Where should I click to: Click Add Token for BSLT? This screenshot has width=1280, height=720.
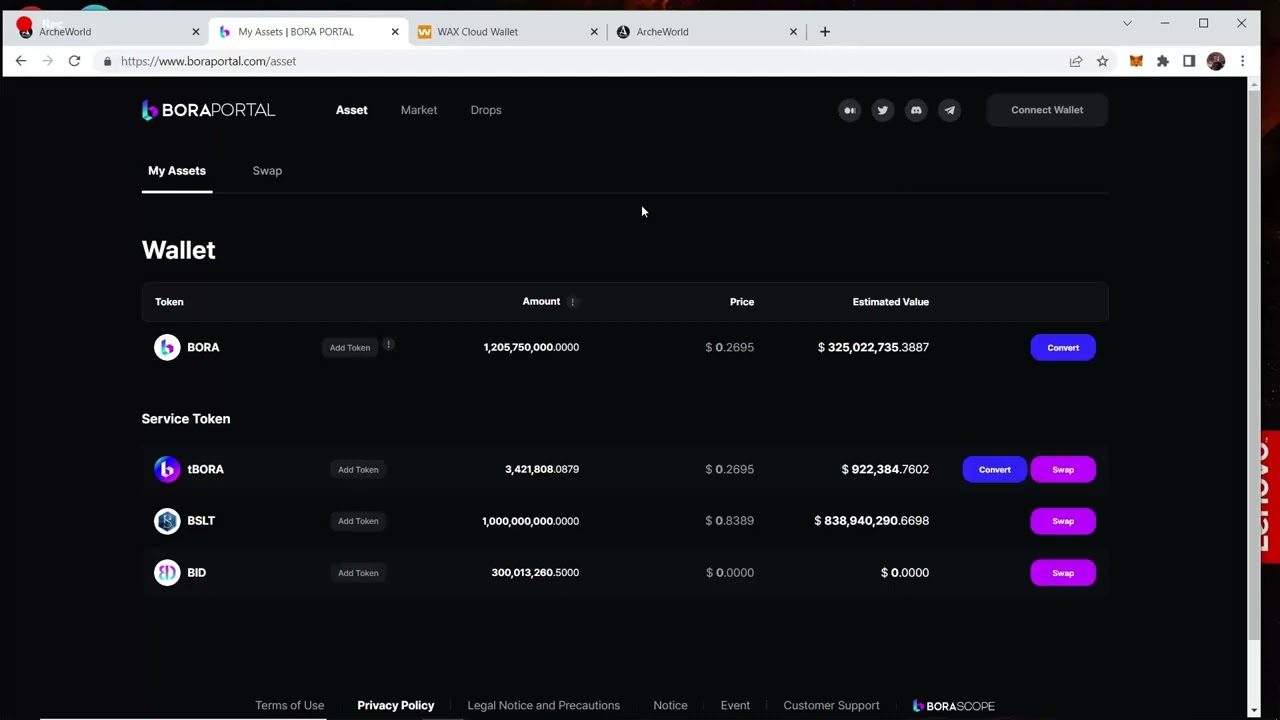click(x=358, y=521)
